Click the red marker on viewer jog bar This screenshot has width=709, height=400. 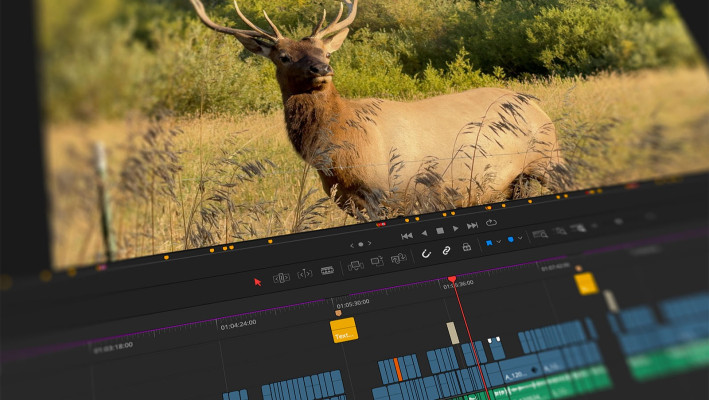(381, 224)
